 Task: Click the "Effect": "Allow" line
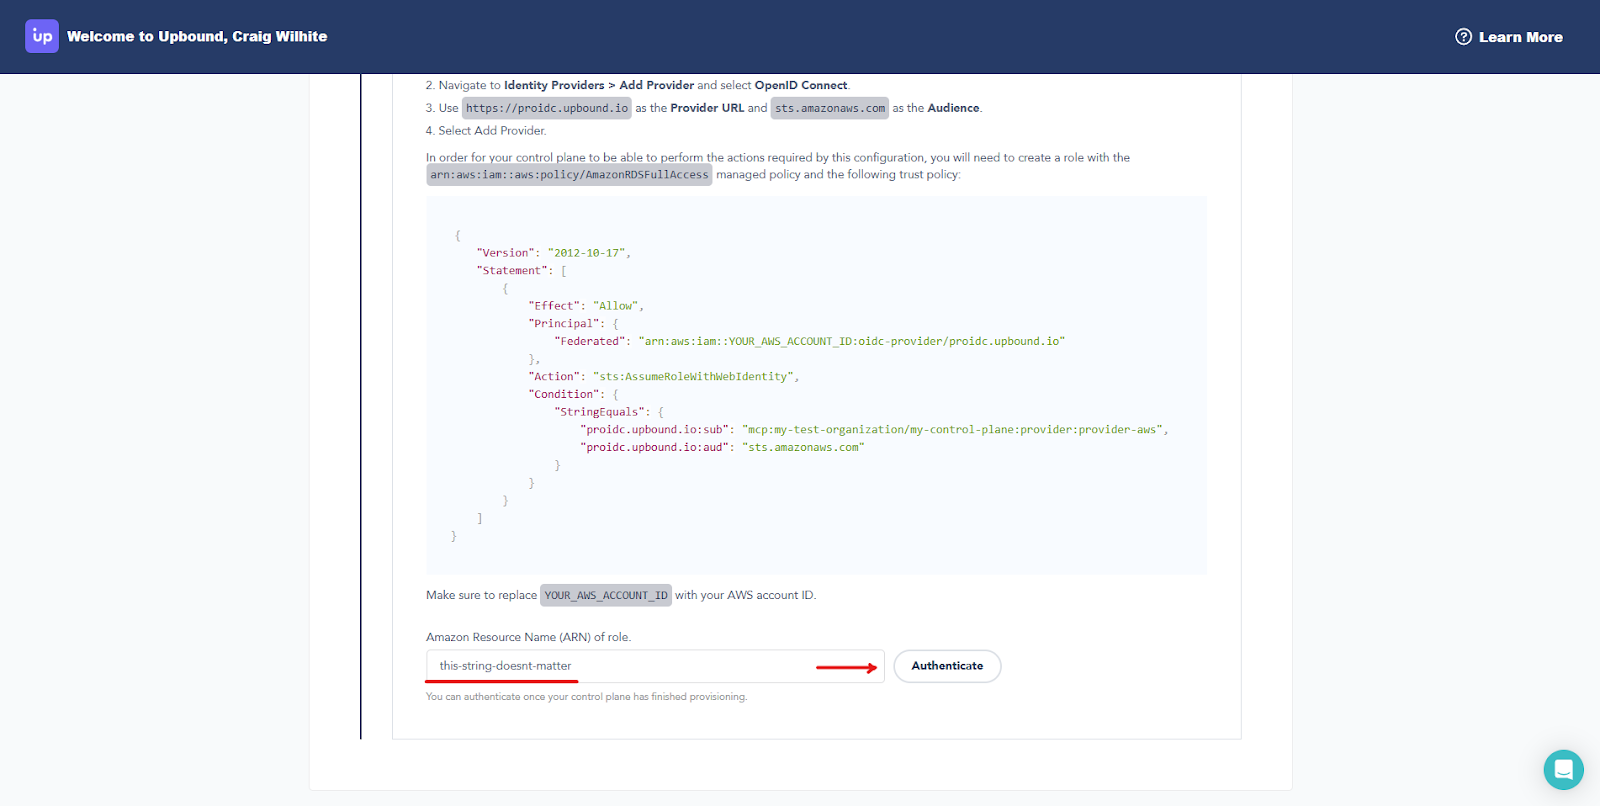[586, 306]
